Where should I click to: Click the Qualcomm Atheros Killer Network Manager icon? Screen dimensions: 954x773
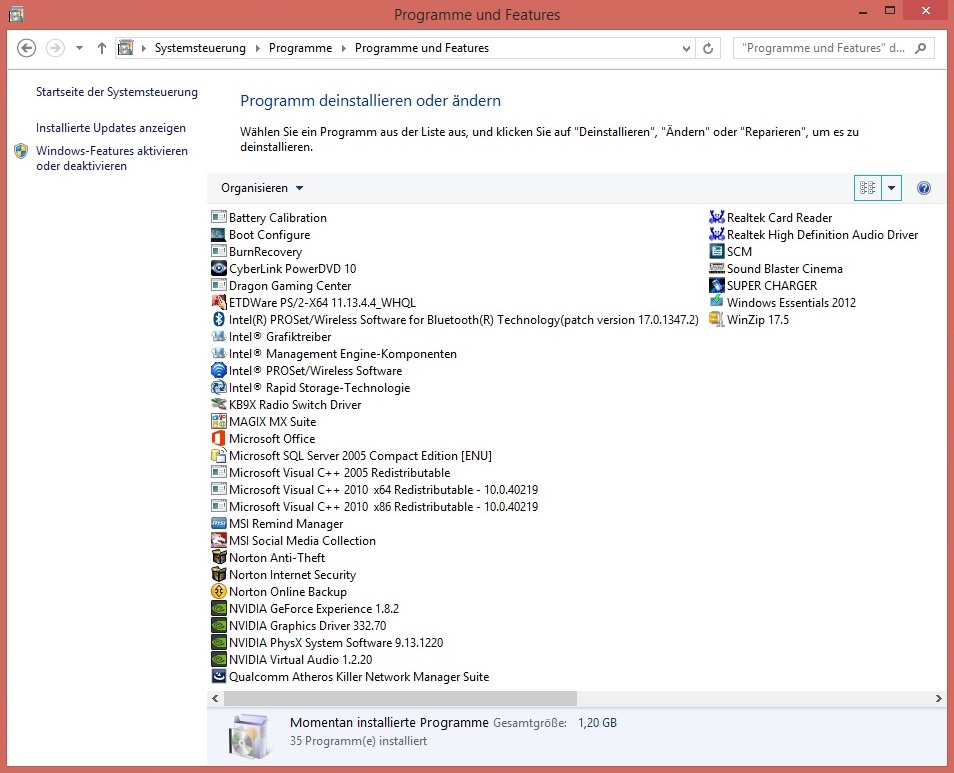click(x=218, y=677)
